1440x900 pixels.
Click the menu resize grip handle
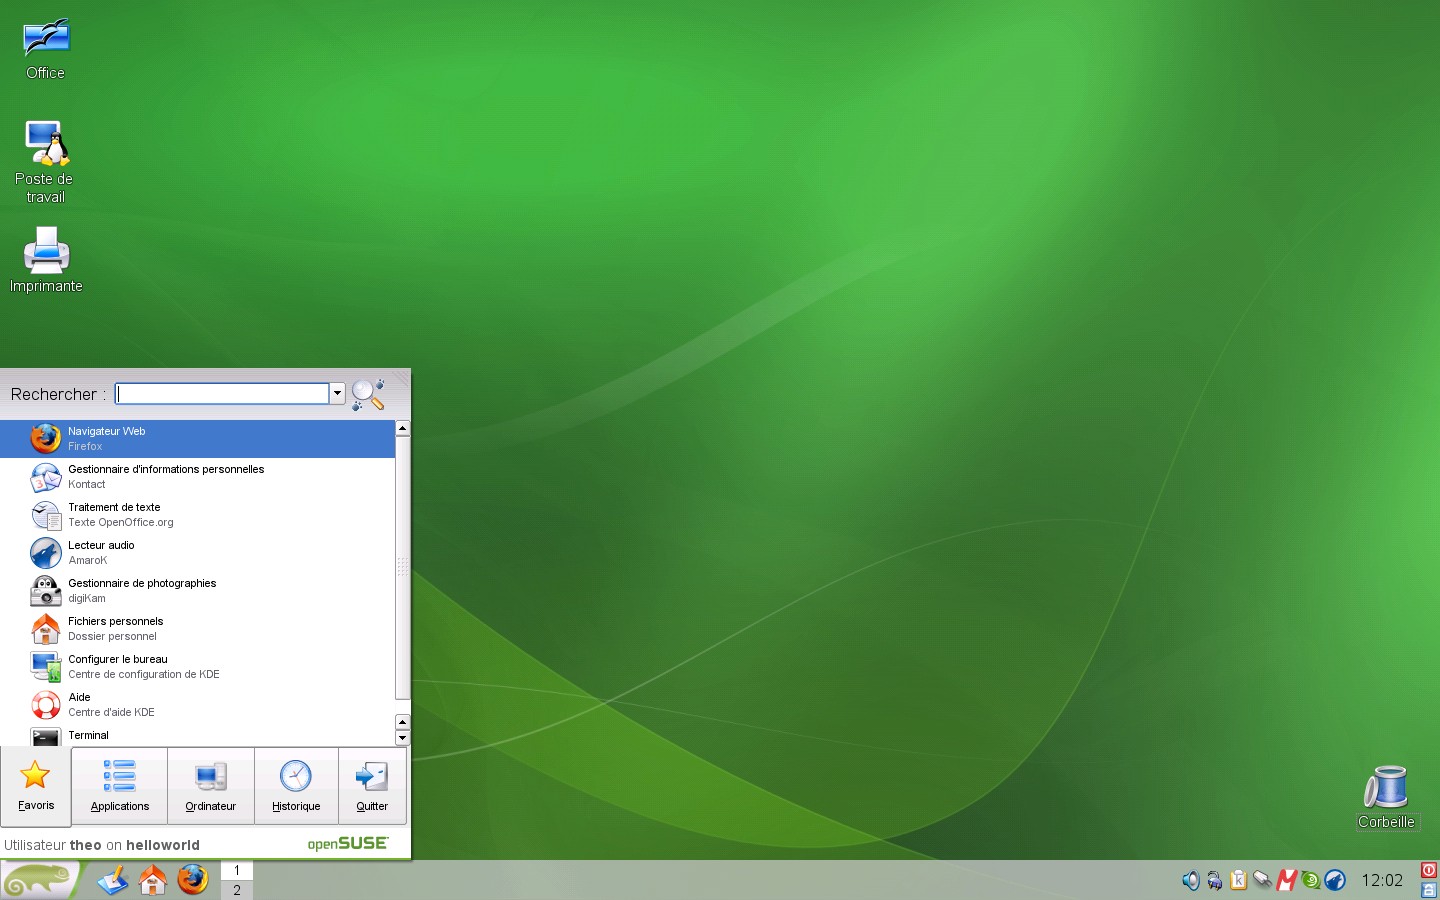tap(401, 378)
